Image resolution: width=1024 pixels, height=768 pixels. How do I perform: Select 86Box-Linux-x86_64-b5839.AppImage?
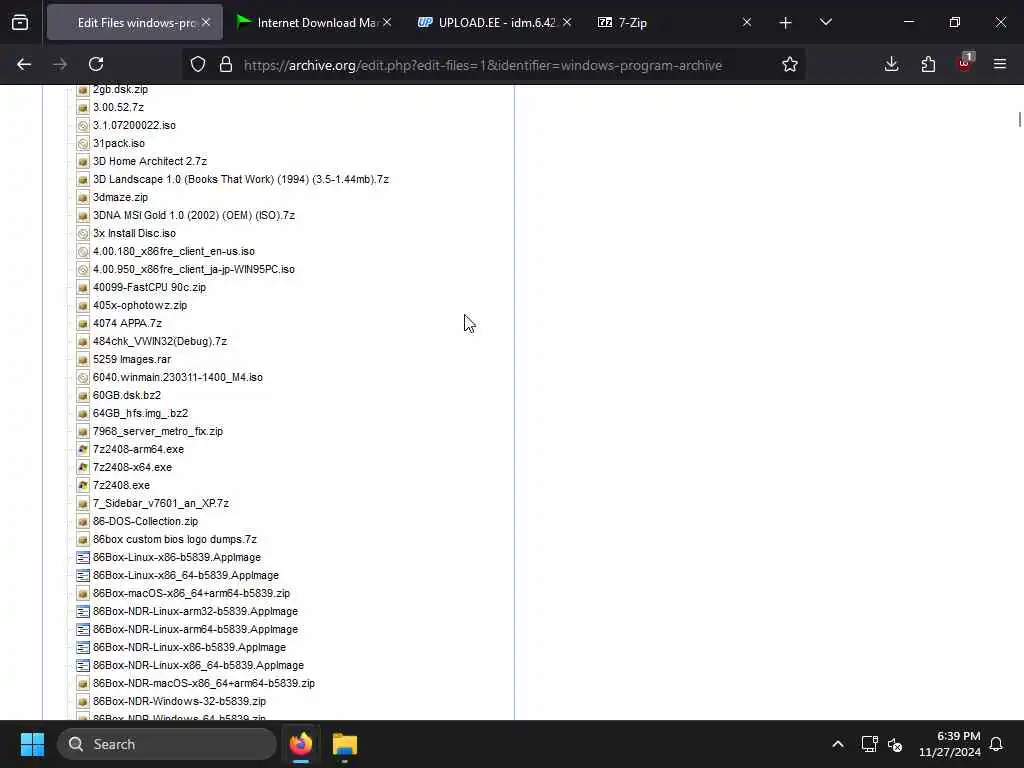tap(185, 575)
